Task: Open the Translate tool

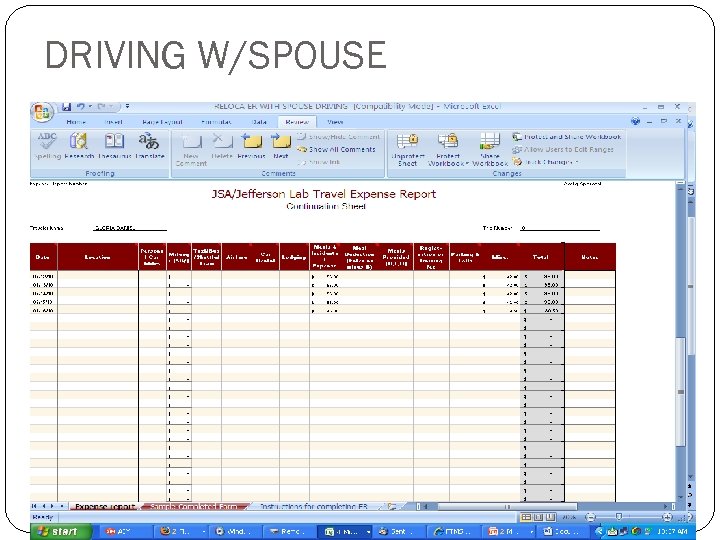Action: (x=149, y=146)
